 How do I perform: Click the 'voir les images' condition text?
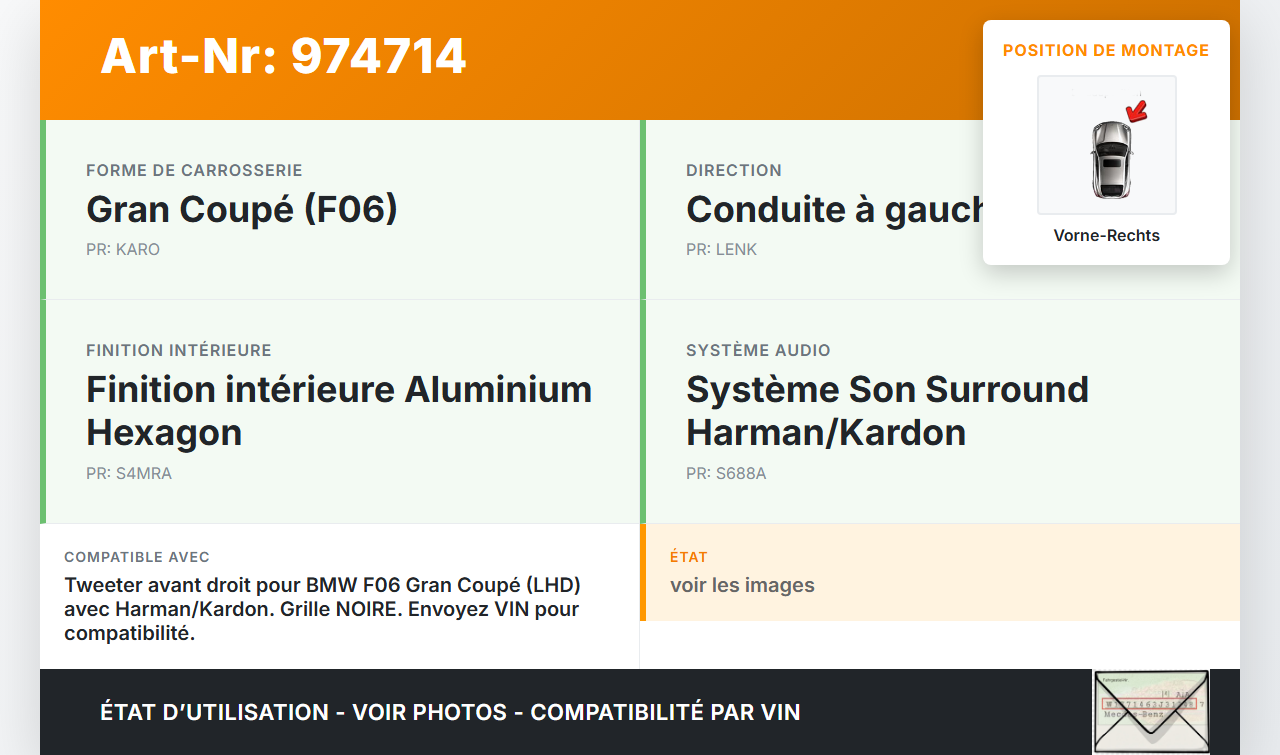click(x=742, y=585)
